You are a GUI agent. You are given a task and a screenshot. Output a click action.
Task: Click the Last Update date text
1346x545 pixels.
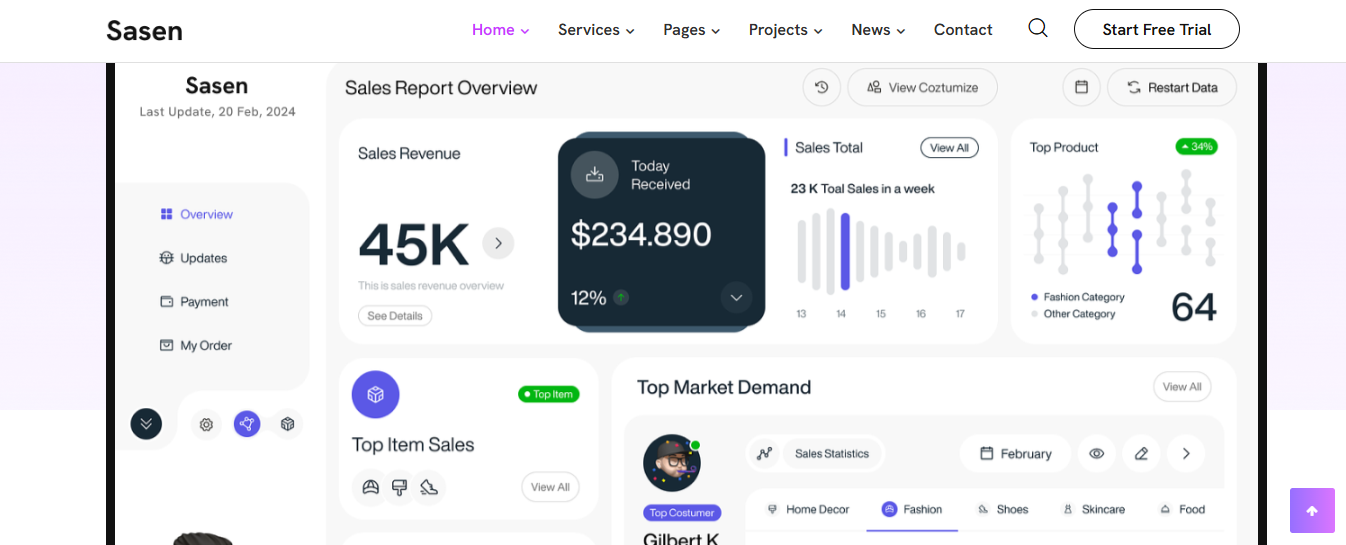click(x=217, y=112)
